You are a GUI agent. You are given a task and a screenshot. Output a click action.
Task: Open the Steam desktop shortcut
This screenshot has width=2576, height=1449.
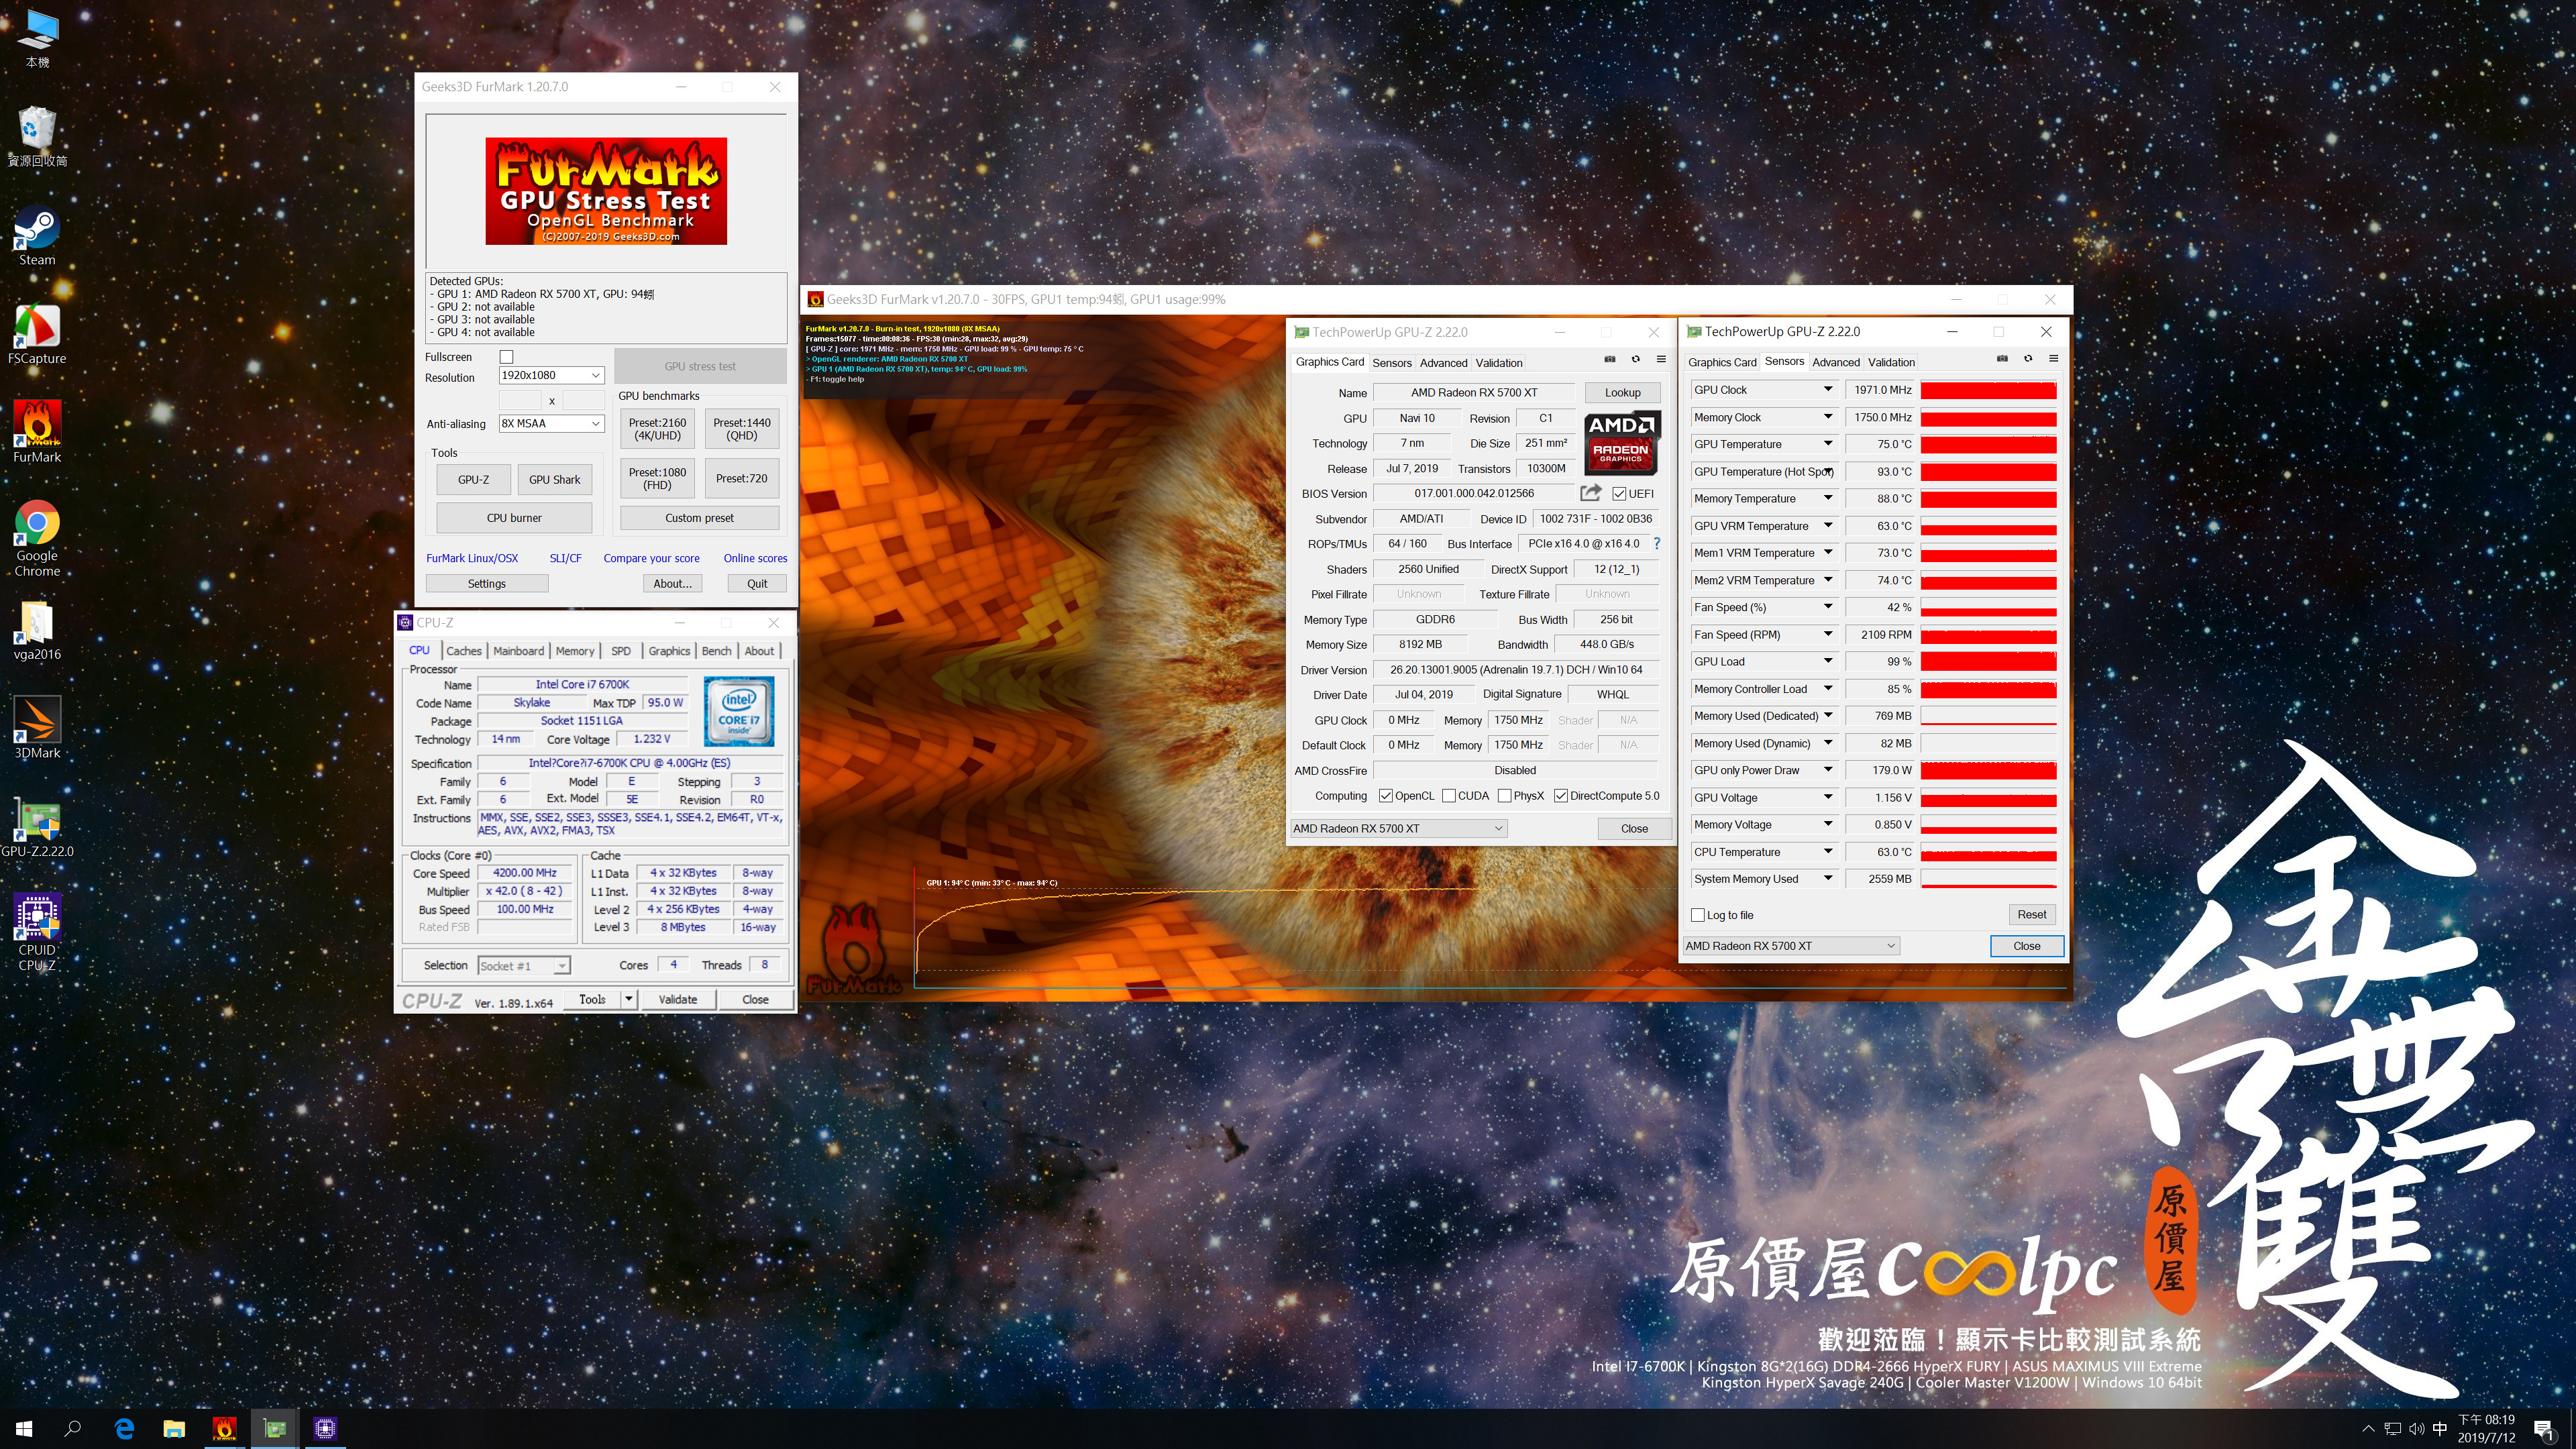[x=37, y=237]
